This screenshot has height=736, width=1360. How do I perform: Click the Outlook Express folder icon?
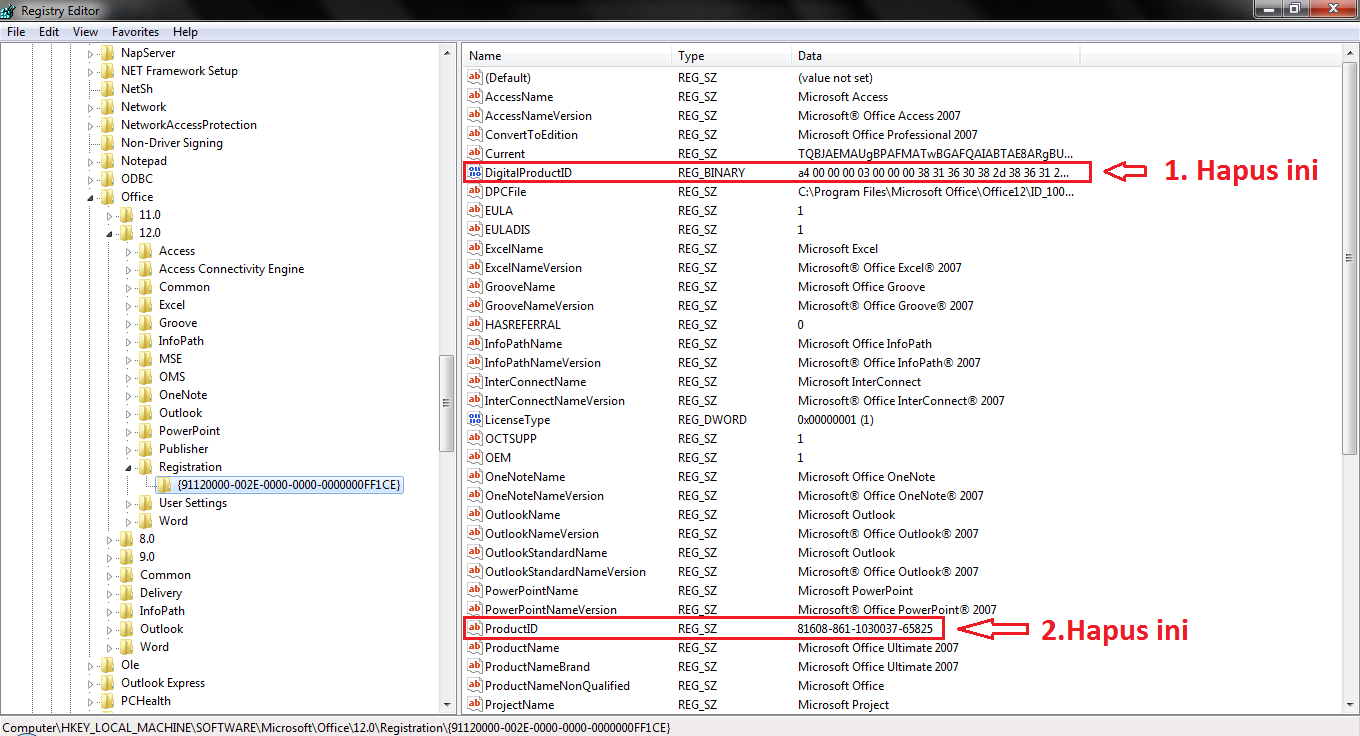tap(108, 683)
